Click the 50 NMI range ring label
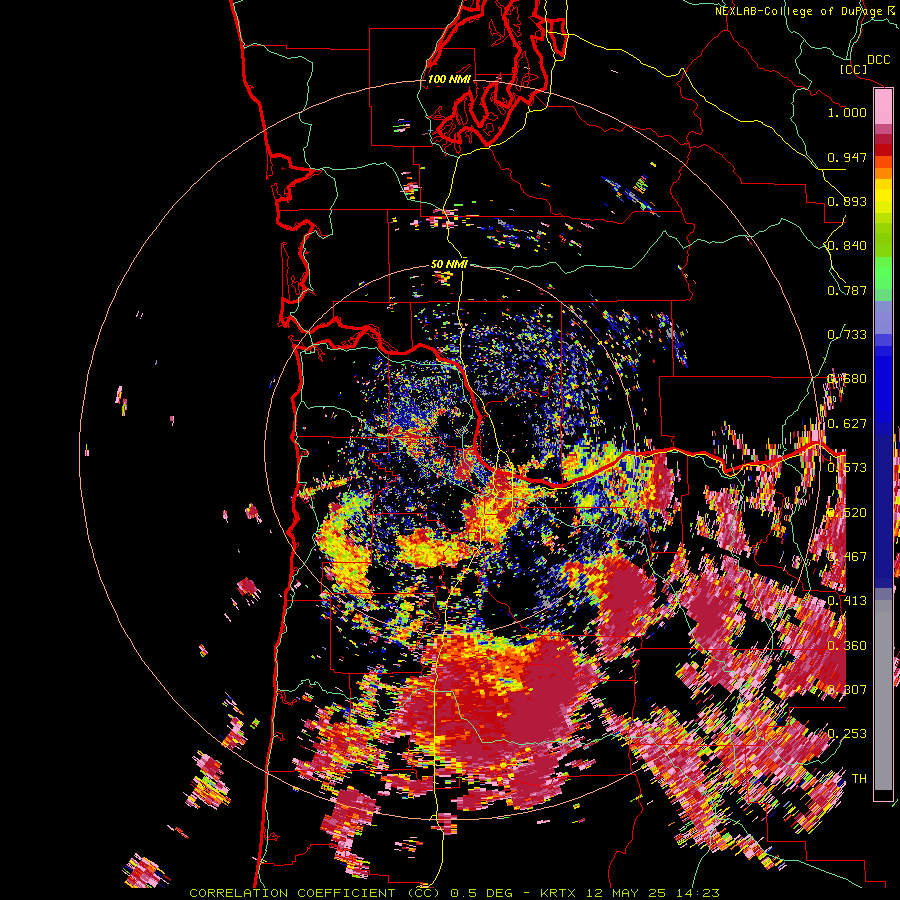Image resolution: width=900 pixels, height=900 pixels. tap(449, 264)
